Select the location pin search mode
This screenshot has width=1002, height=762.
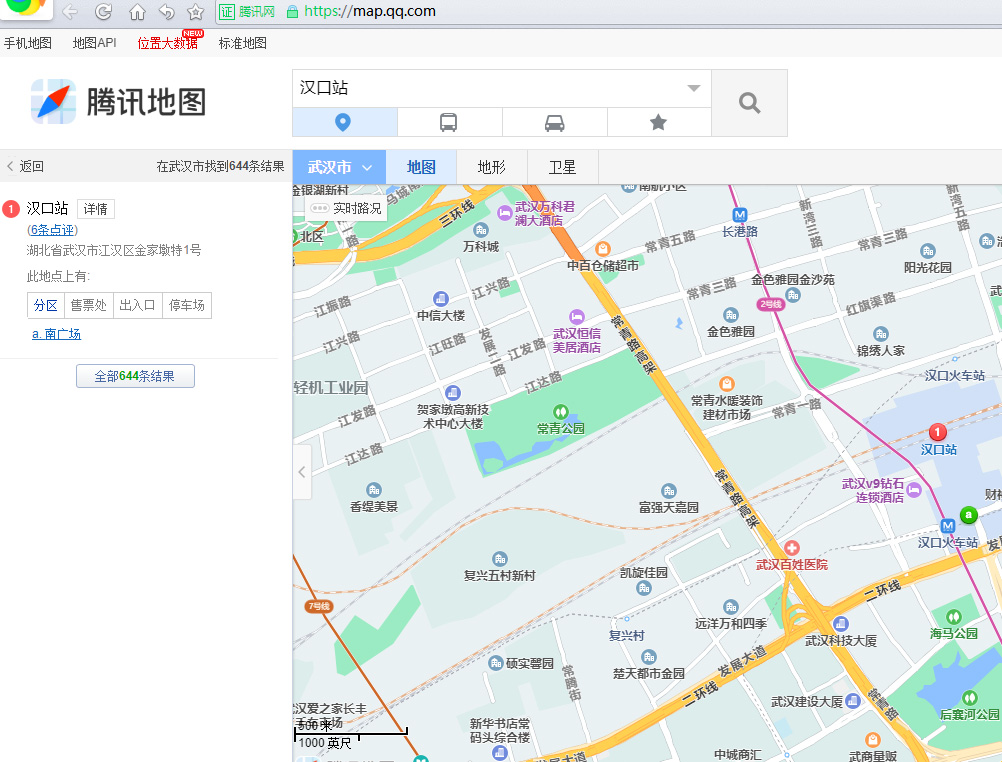(344, 122)
